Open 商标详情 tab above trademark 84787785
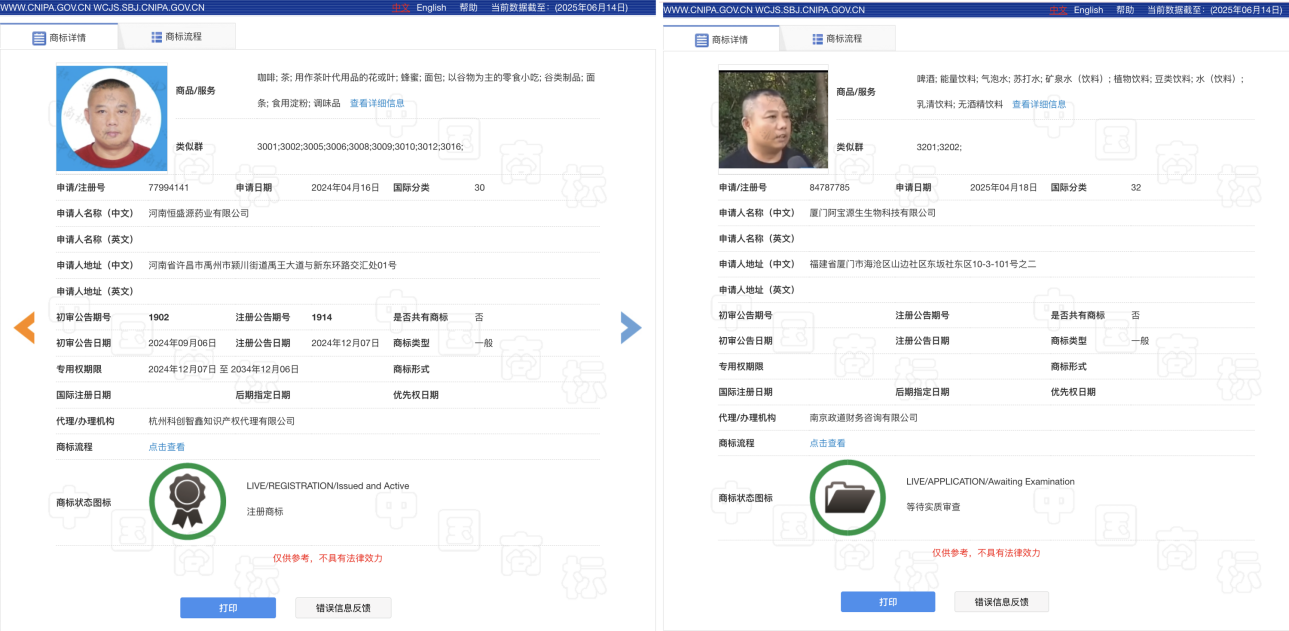 click(721, 40)
